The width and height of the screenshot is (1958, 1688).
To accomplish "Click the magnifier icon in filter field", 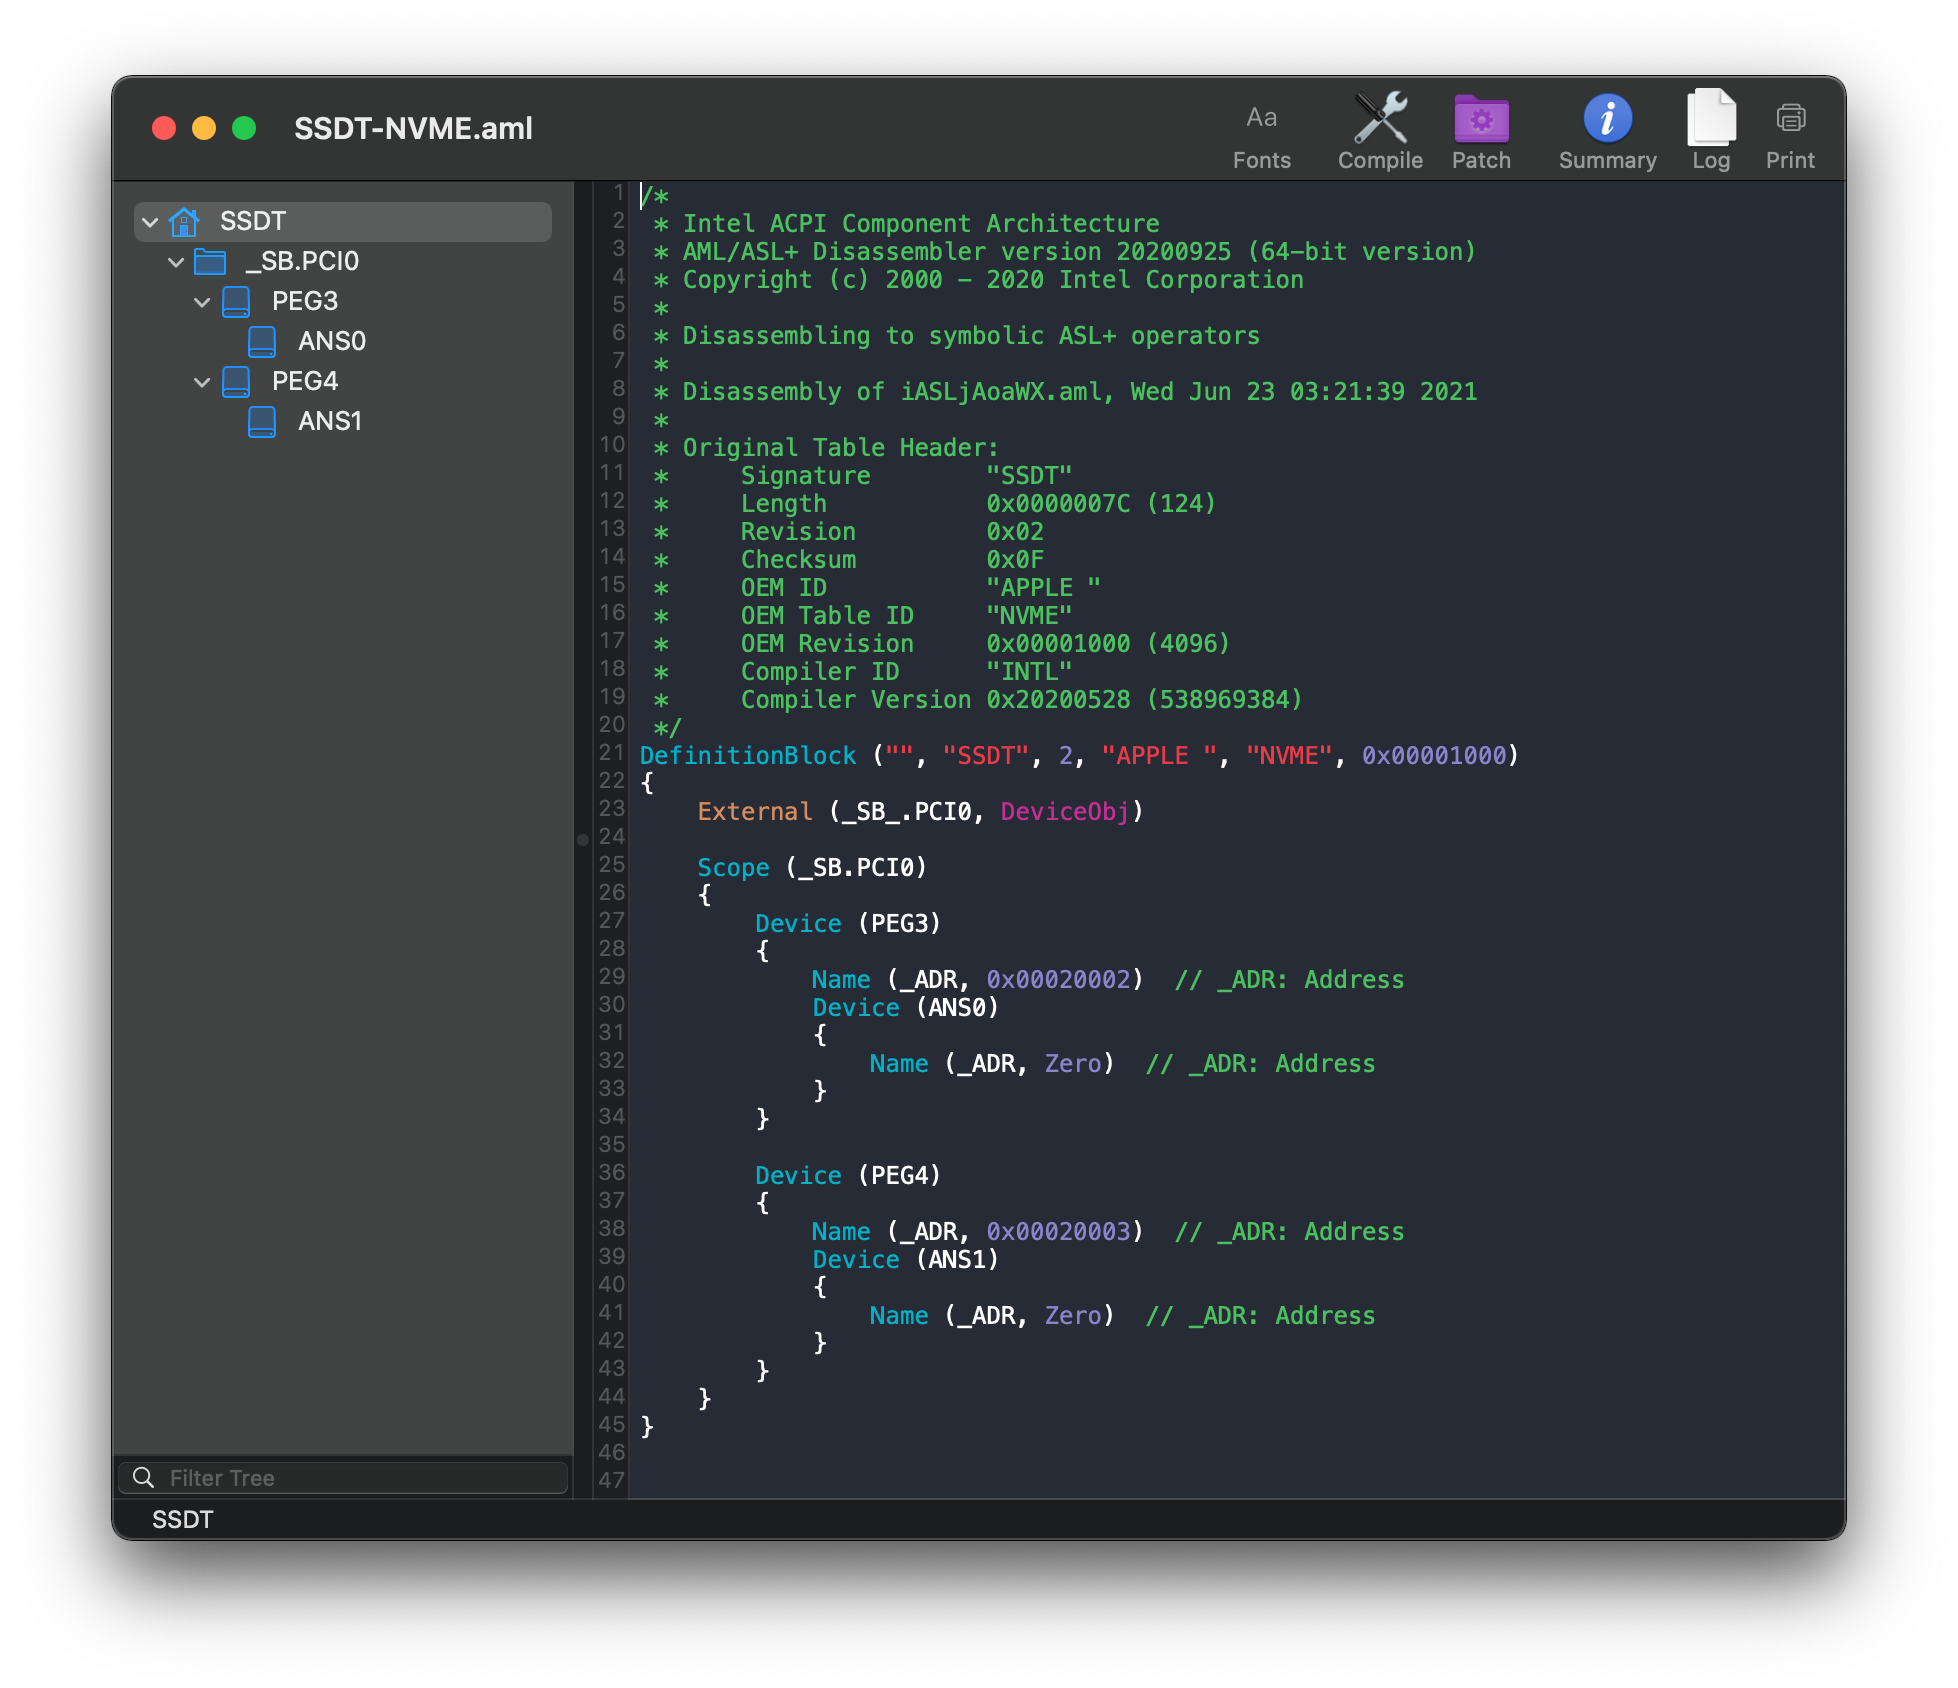I will [x=143, y=1478].
